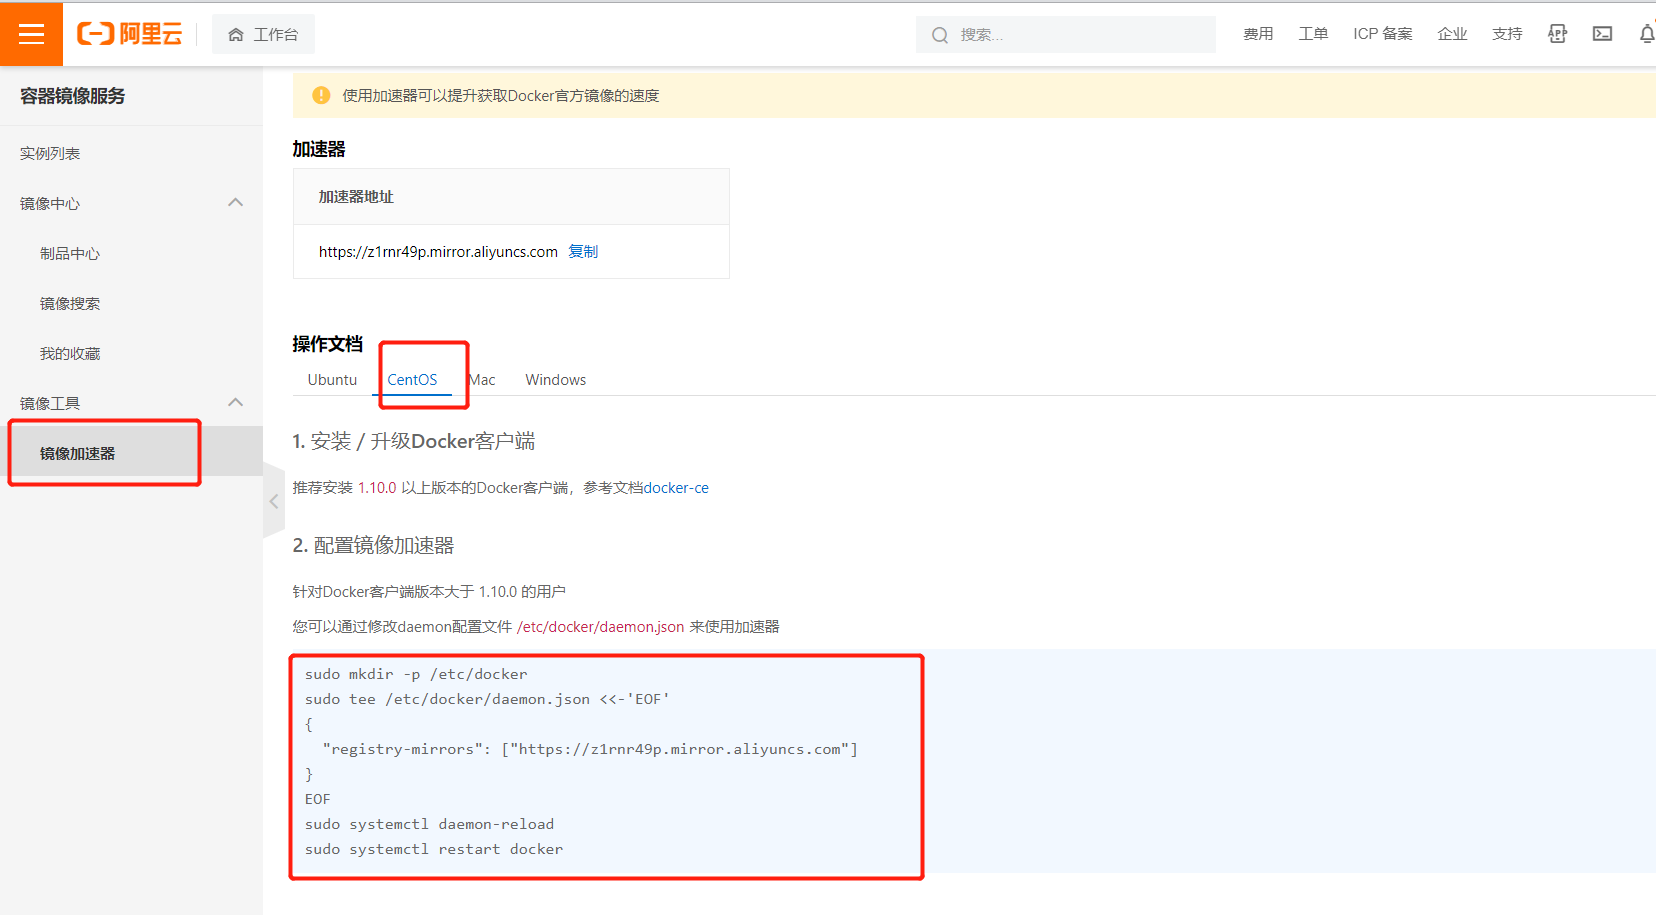Image resolution: width=1656 pixels, height=915 pixels.
Task: Collapse the 镜像中心 sidebar section
Action: tap(236, 203)
